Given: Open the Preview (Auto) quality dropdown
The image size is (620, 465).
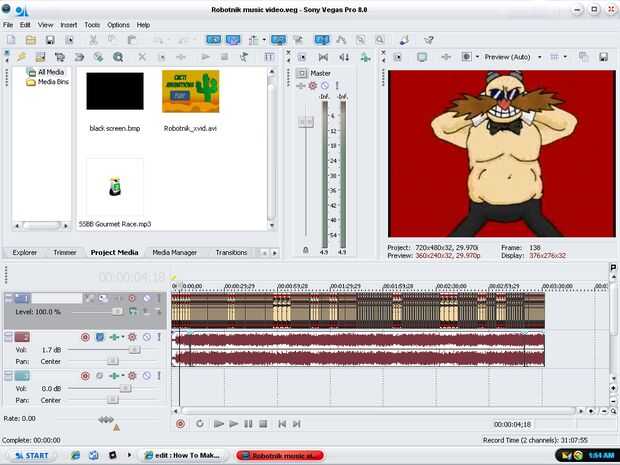Looking at the screenshot, I should (515, 57).
